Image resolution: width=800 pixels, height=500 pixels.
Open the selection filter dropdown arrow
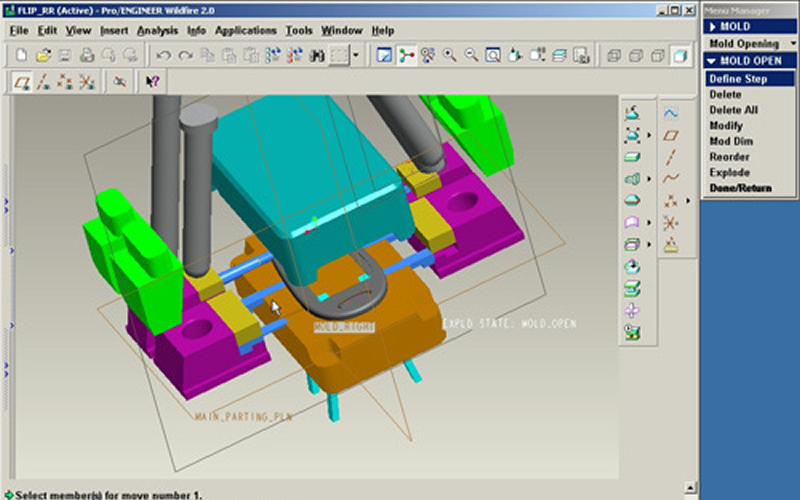pyautogui.click(x=356, y=56)
